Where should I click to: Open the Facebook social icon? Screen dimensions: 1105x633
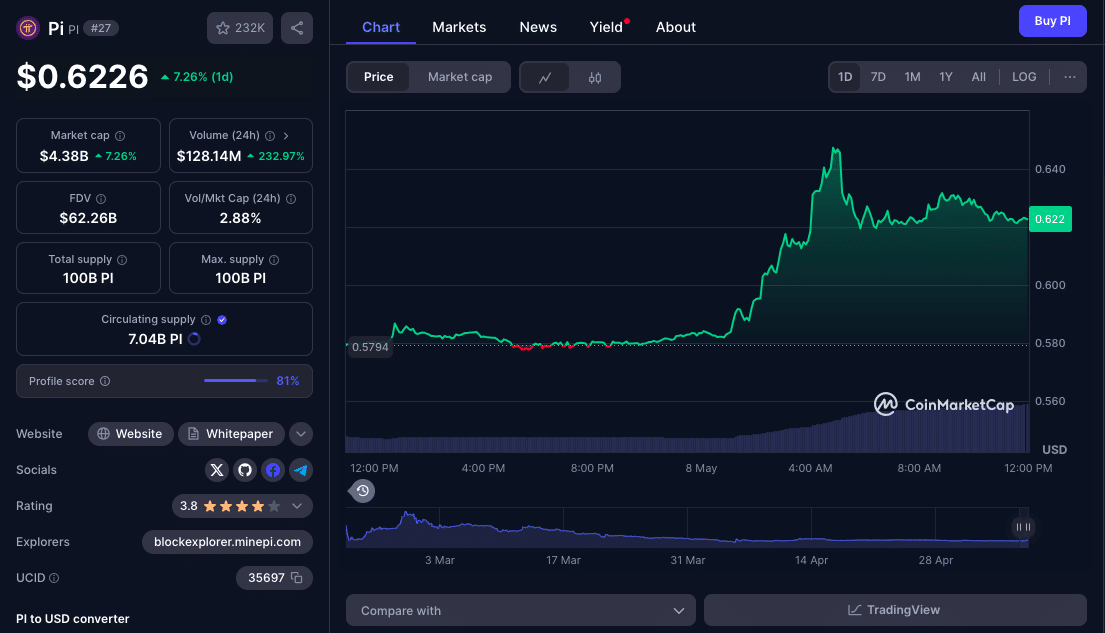pyautogui.click(x=273, y=470)
